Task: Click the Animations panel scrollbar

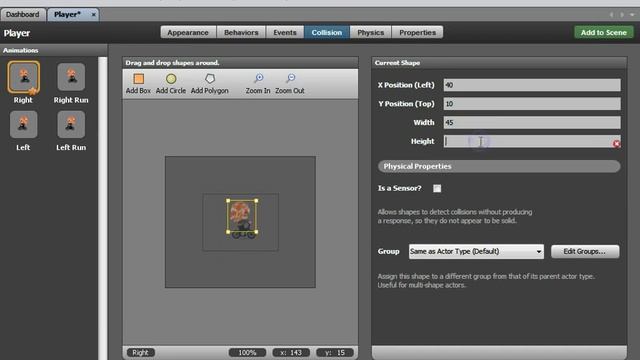Action: pyautogui.click(x=102, y=208)
